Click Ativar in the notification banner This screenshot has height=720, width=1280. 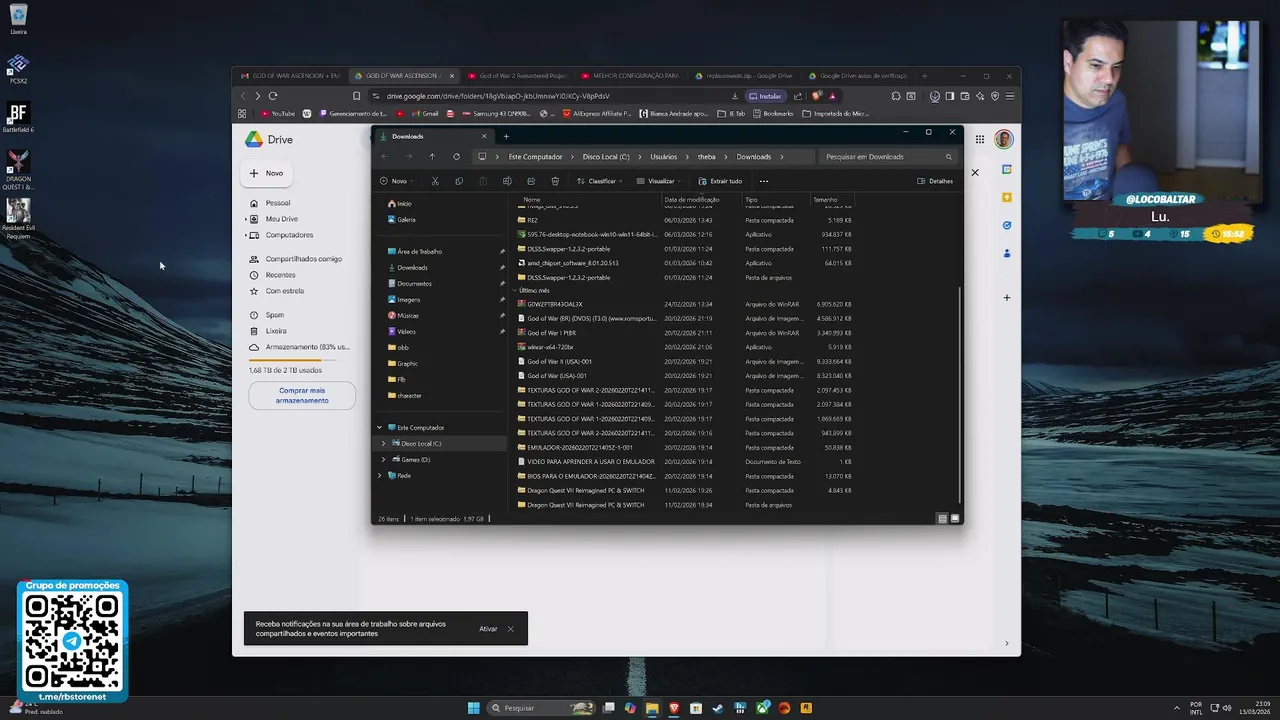(488, 629)
